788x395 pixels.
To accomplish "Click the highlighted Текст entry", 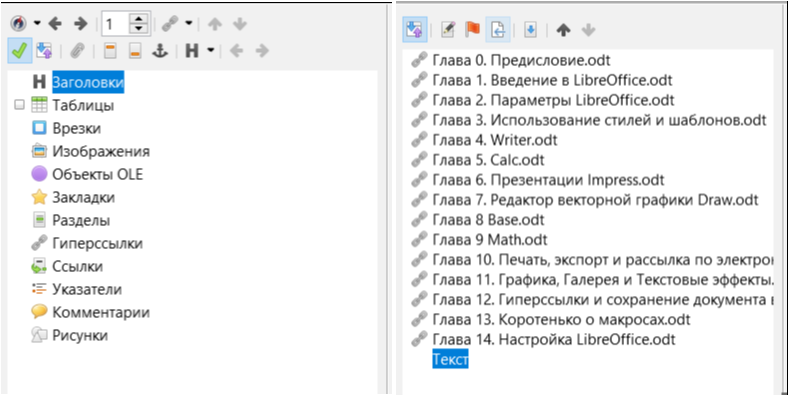I will tap(450, 359).
